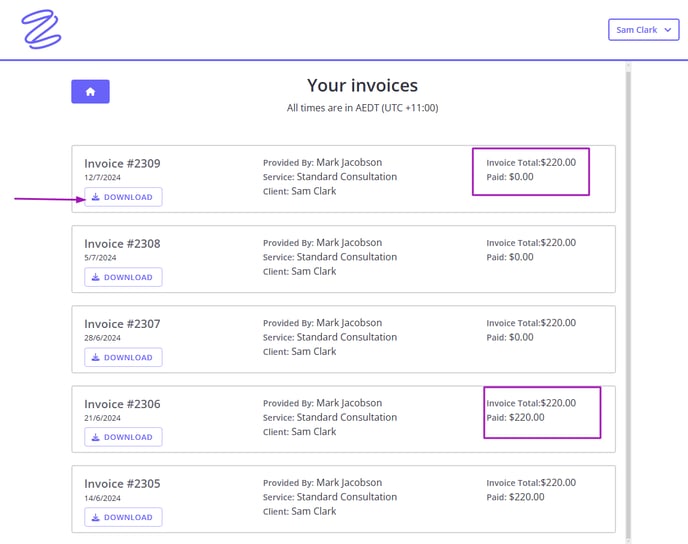Open the Sam Clark account dropdown
688x544 pixels.
643,30
